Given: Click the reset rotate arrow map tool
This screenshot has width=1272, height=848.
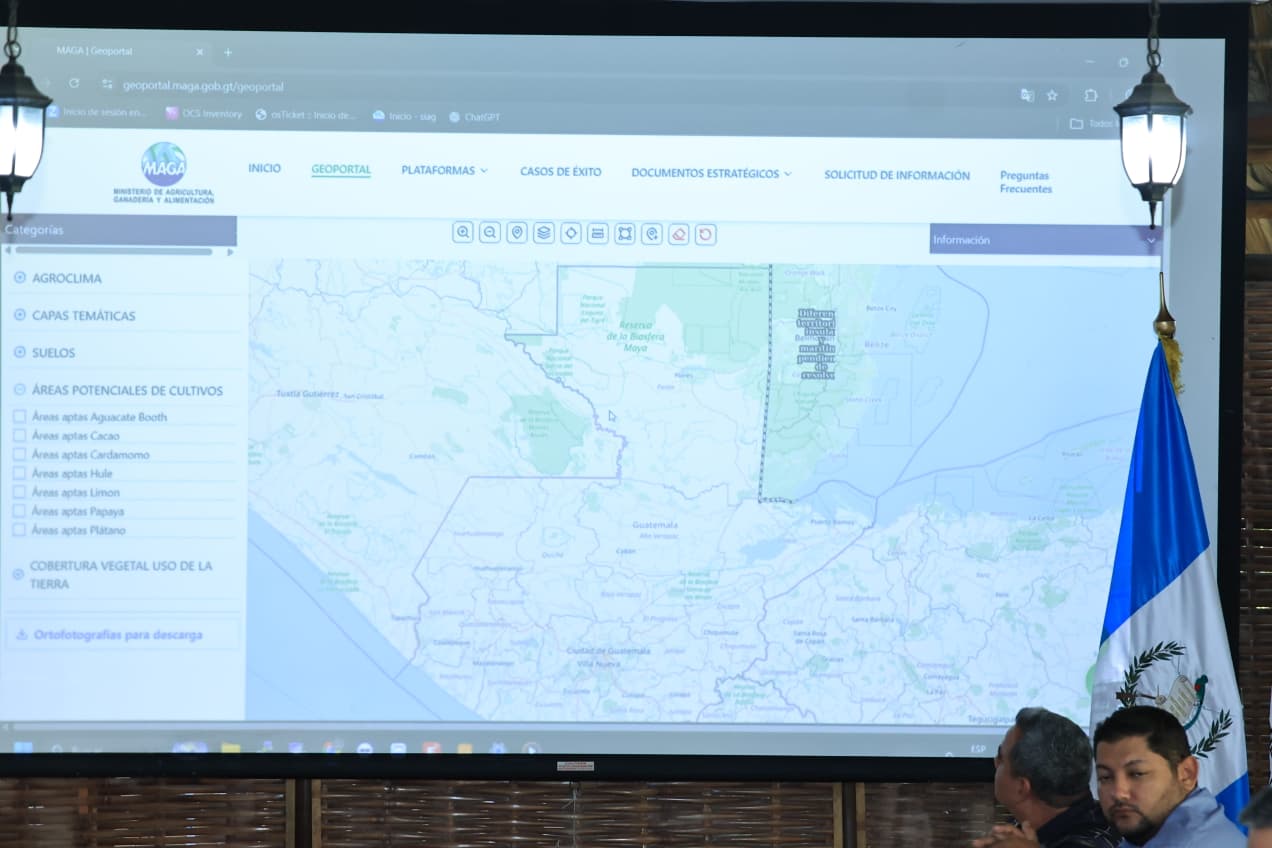Looking at the screenshot, I should pos(706,234).
